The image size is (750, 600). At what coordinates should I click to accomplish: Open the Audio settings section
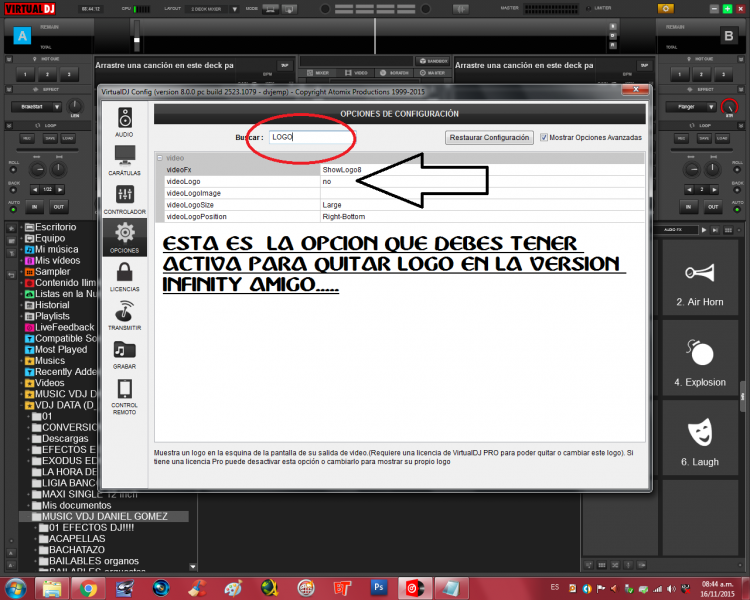tap(124, 122)
